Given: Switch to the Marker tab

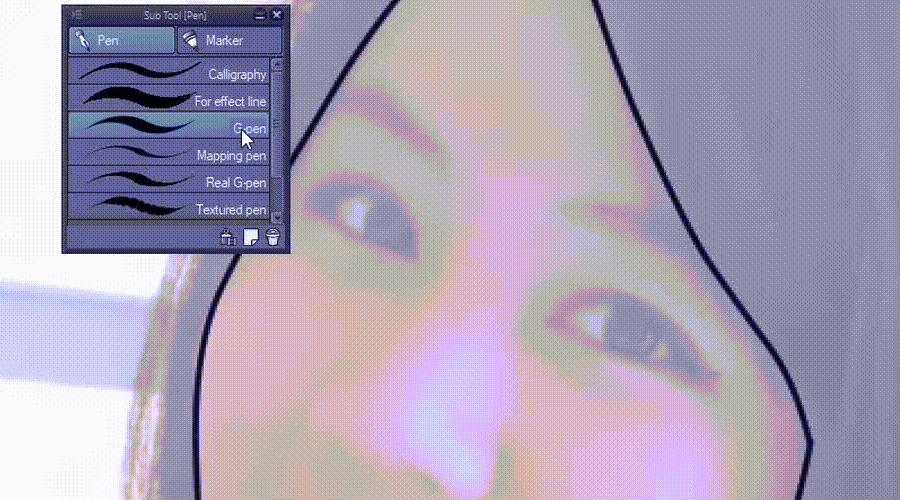Looking at the screenshot, I should (229, 41).
